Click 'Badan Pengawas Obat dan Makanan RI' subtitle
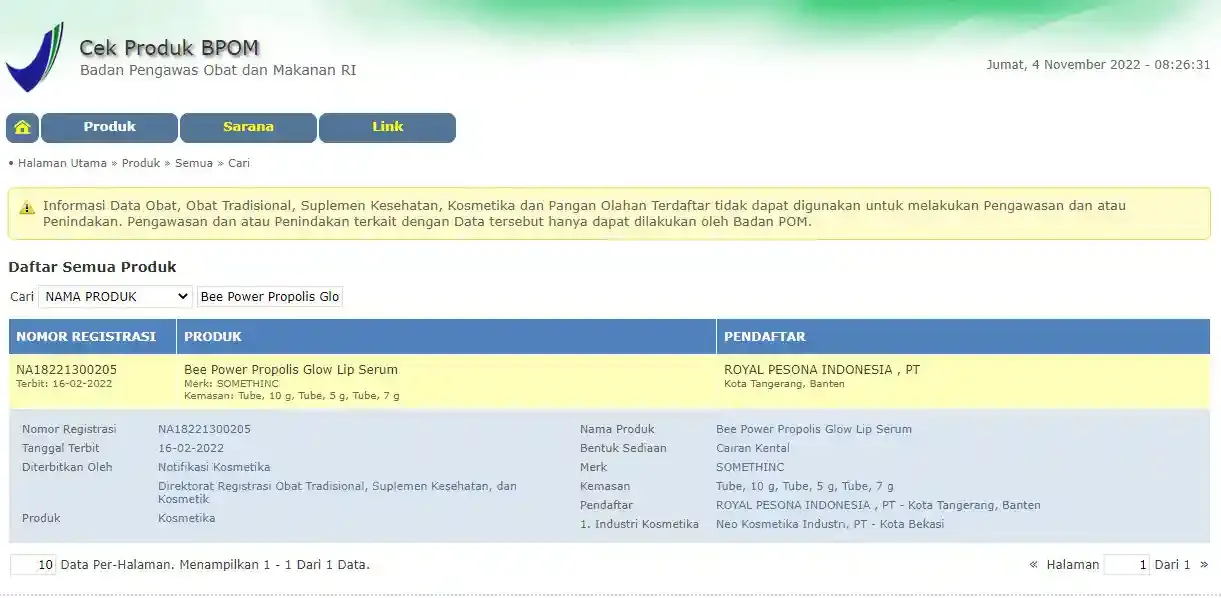The height and width of the screenshot is (598, 1221). (x=218, y=71)
